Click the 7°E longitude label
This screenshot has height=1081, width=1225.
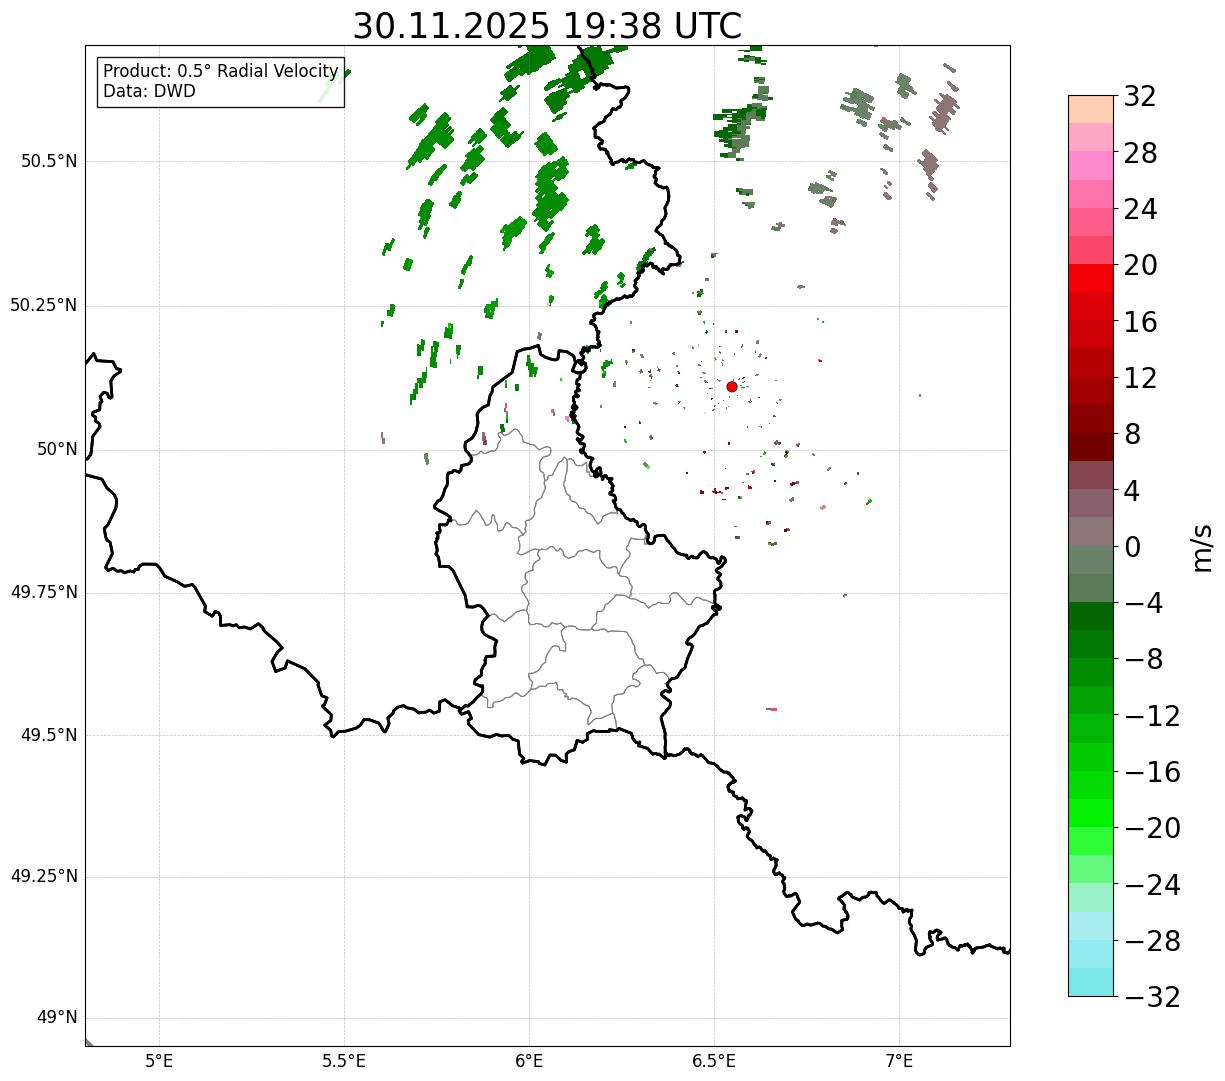(x=899, y=1061)
